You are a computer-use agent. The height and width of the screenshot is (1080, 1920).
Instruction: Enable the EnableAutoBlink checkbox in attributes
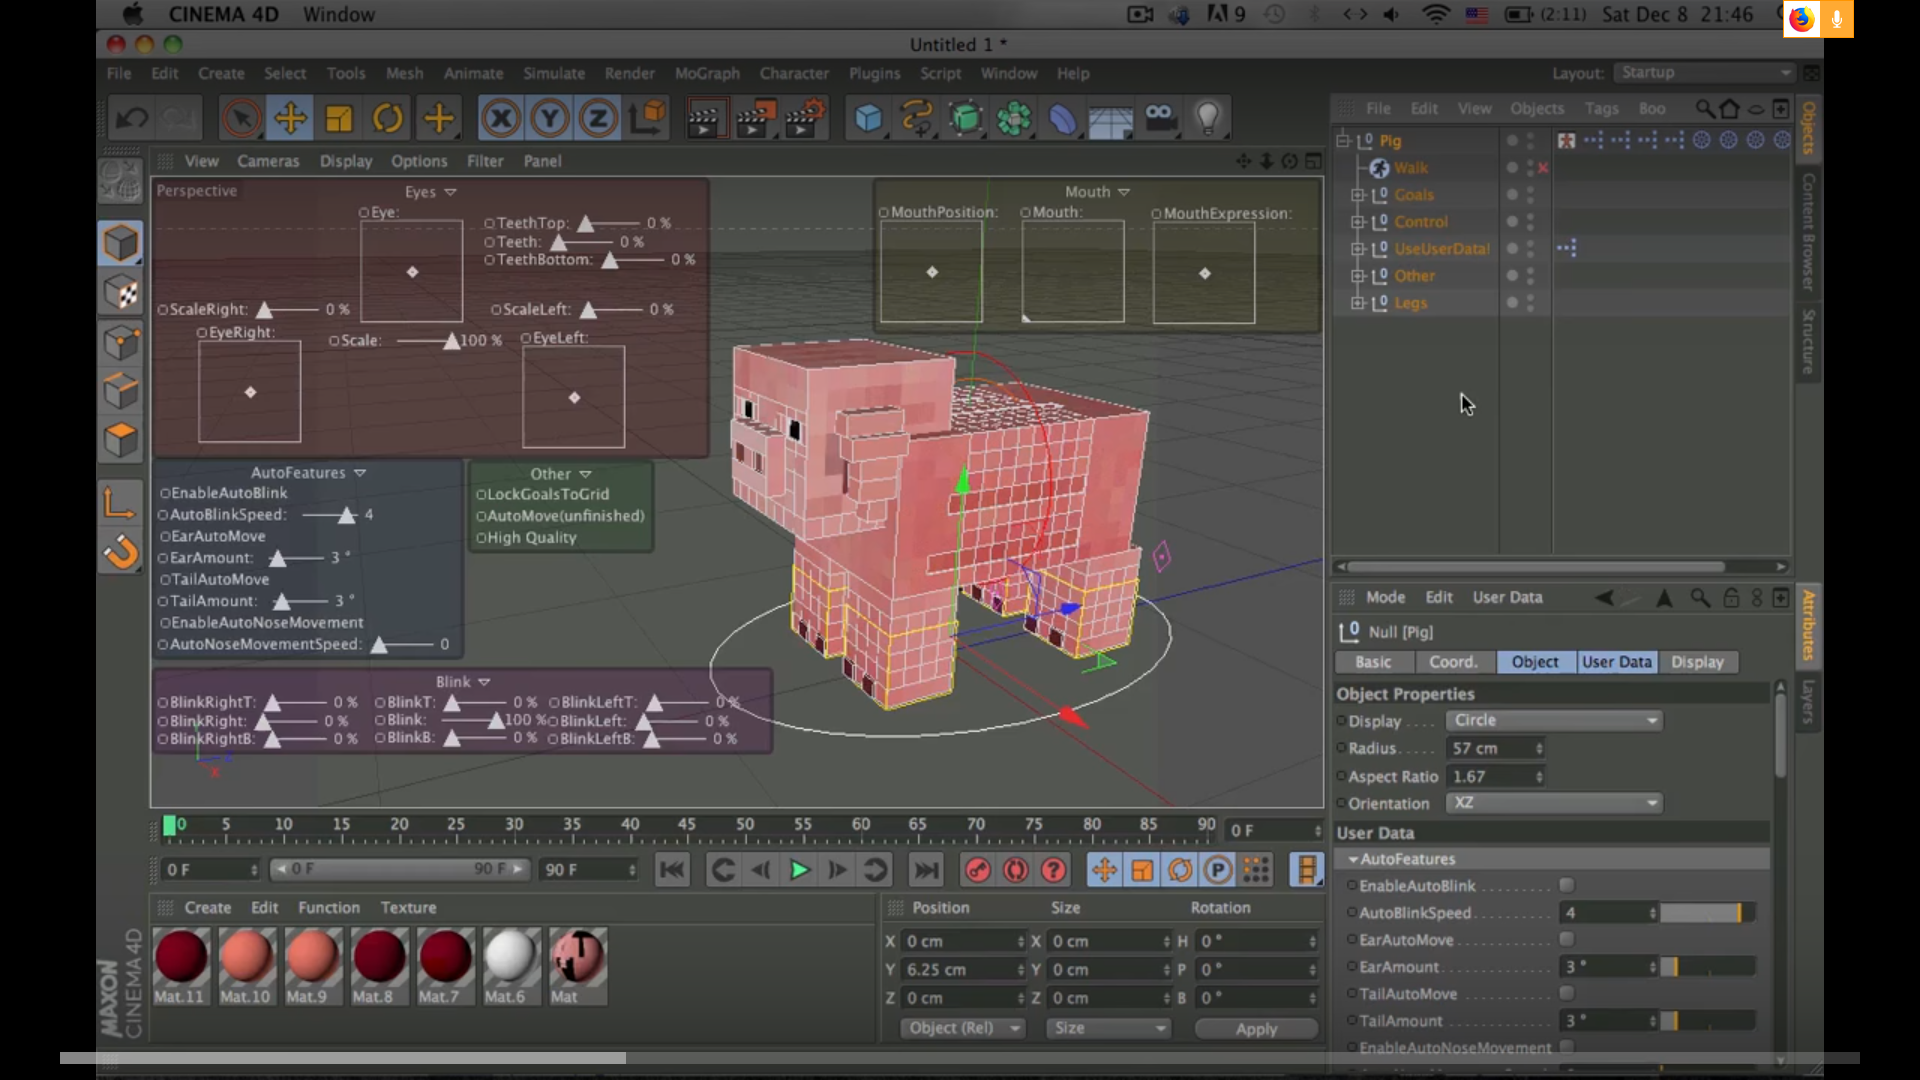[x=1567, y=885]
